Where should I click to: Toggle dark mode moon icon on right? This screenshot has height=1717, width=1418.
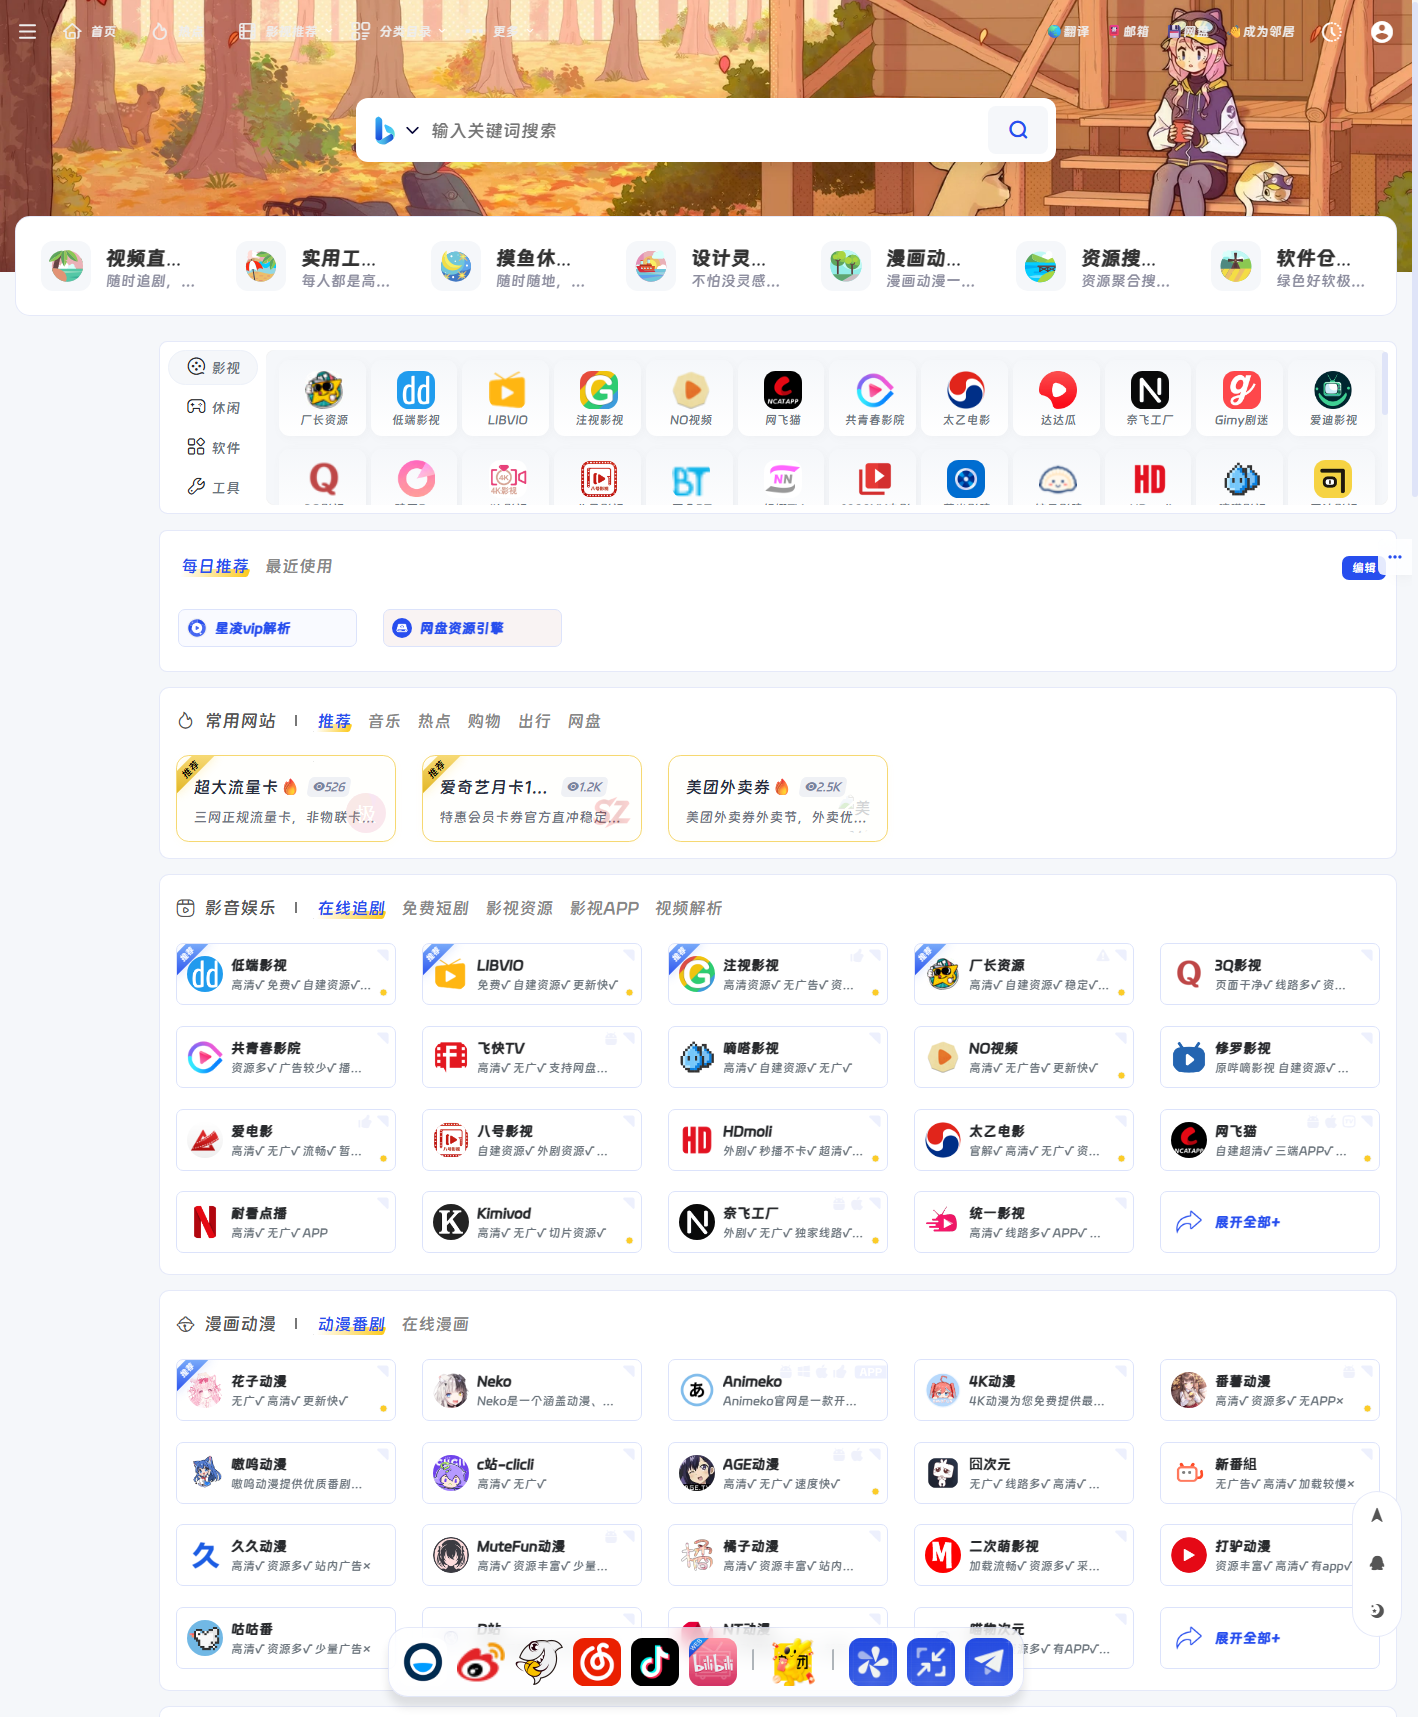click(1377, 1611)
